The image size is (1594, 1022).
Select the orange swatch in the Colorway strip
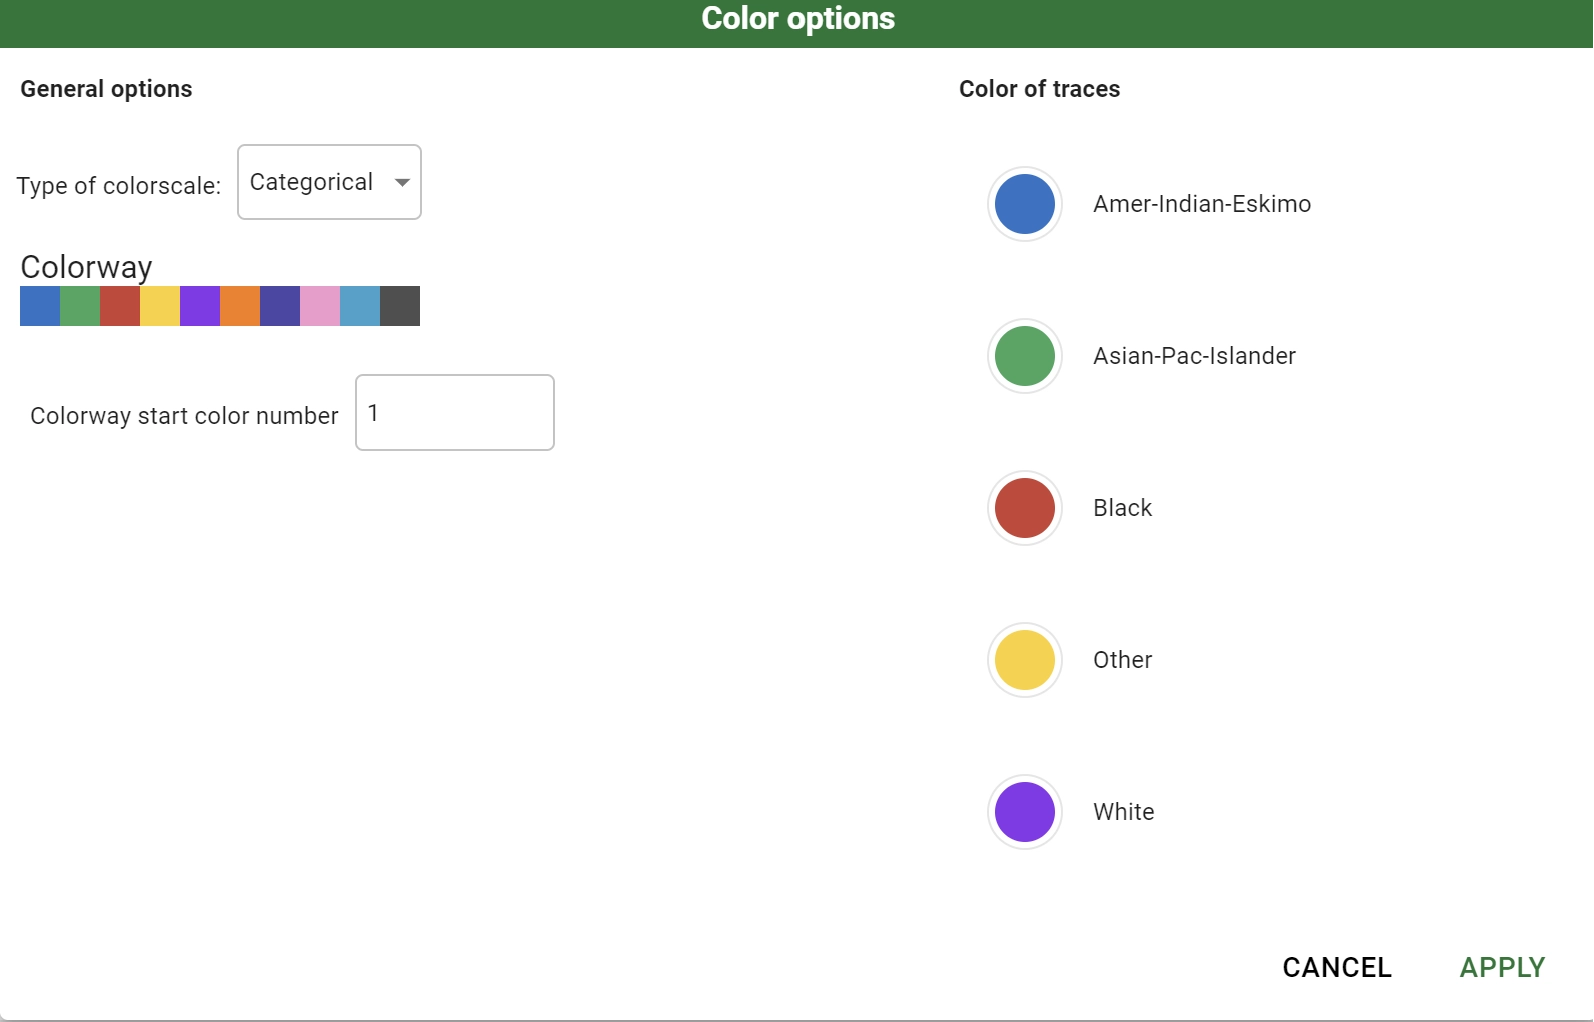[x=240, y=306]
